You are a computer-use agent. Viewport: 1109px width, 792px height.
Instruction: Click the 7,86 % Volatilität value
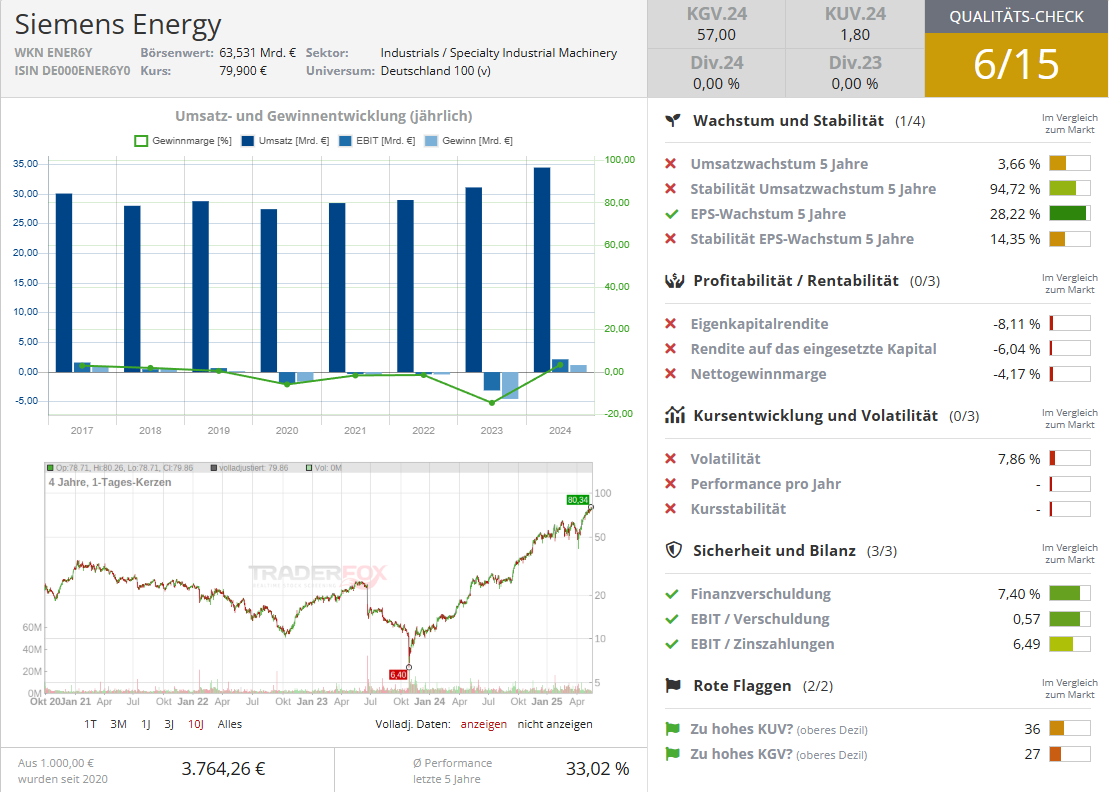pyautogui.click(x=1019, y=459)
